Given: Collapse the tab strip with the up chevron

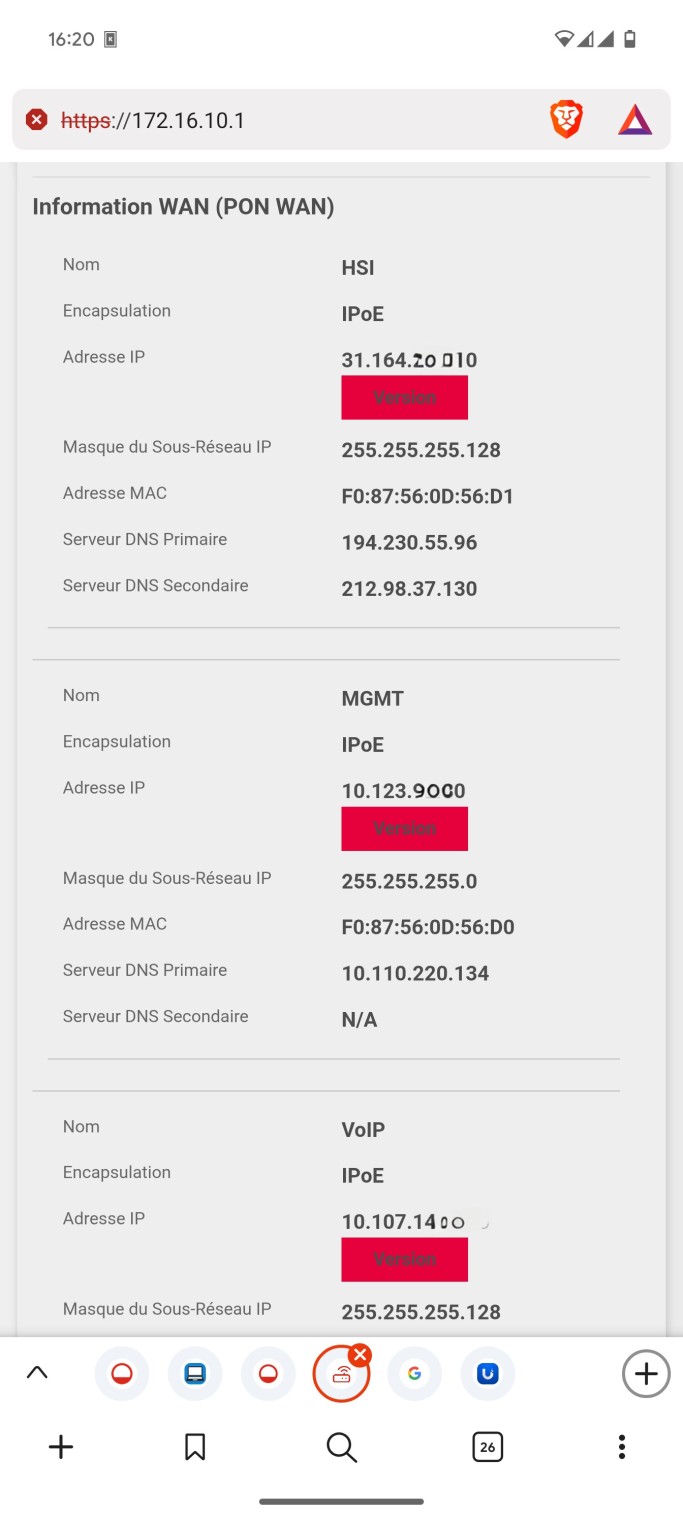Looking at the screenshot, I should [x=37, y=1374].
